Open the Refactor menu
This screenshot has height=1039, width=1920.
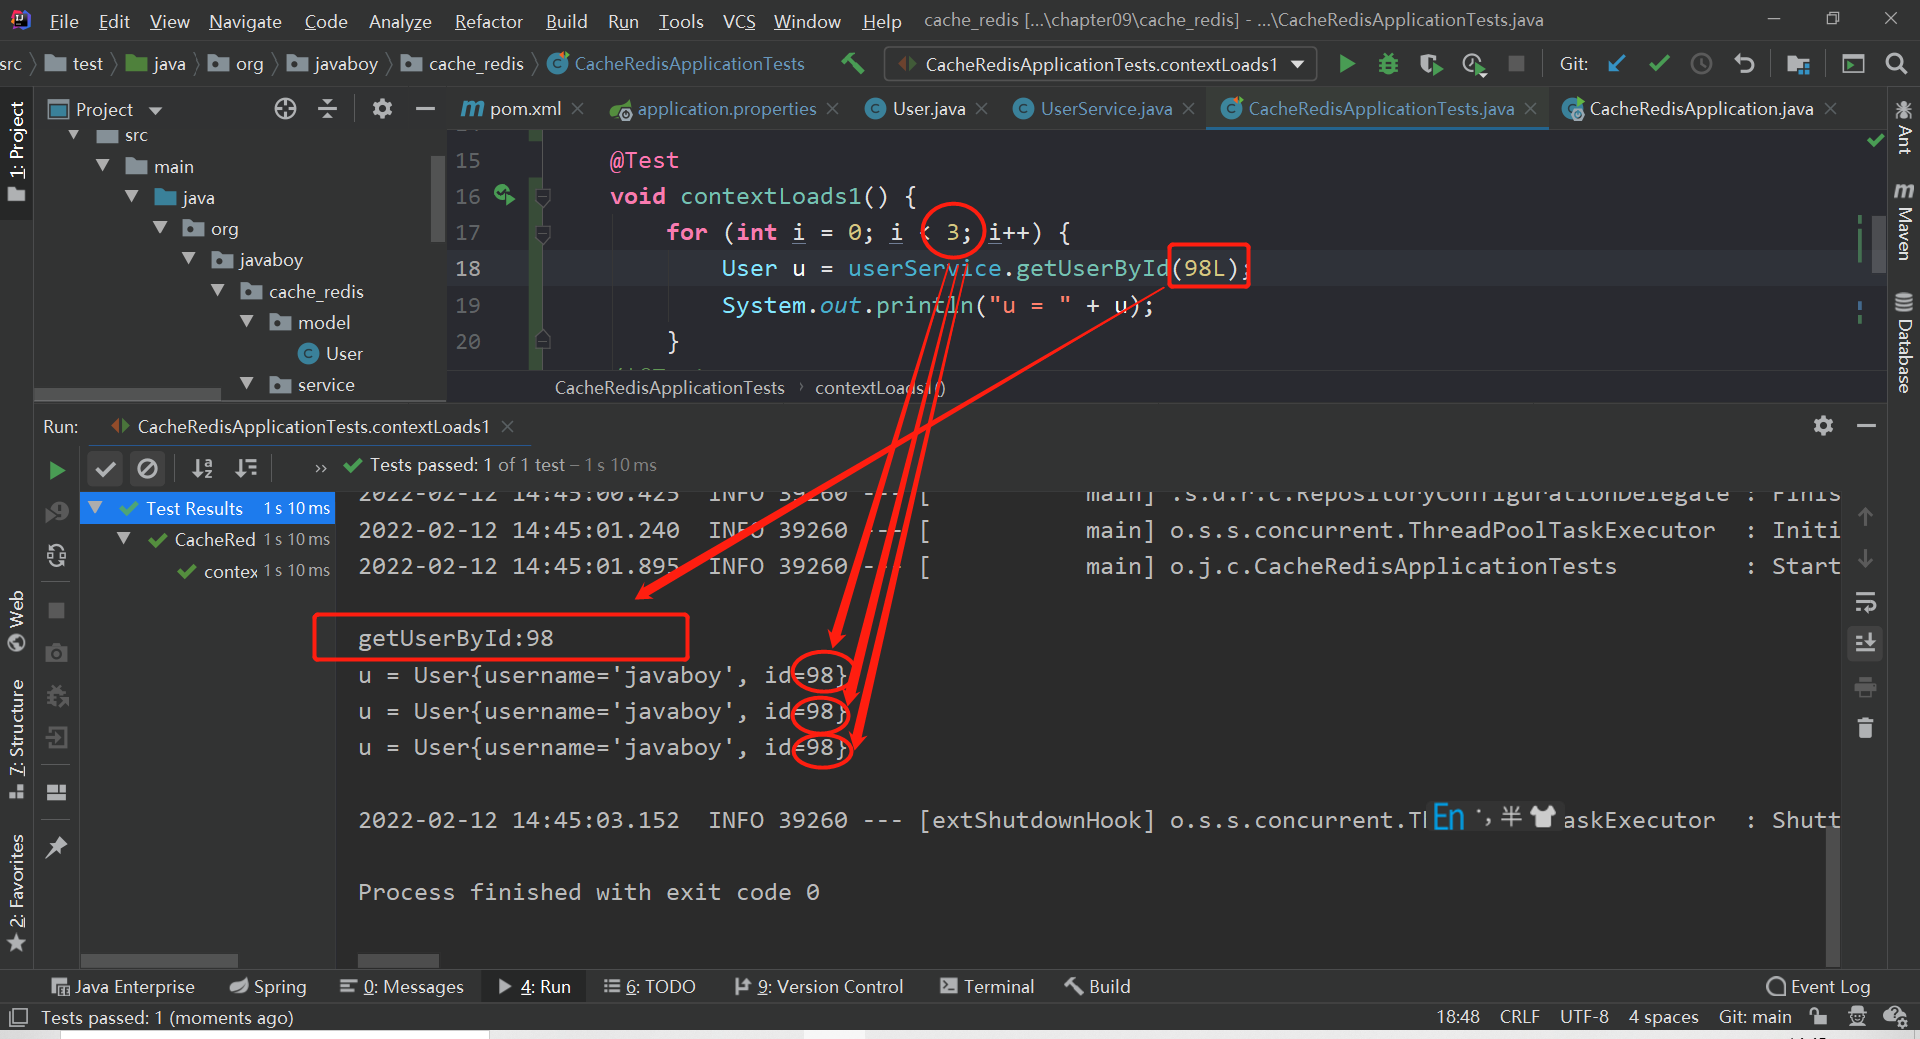click(x=489, y=20)
